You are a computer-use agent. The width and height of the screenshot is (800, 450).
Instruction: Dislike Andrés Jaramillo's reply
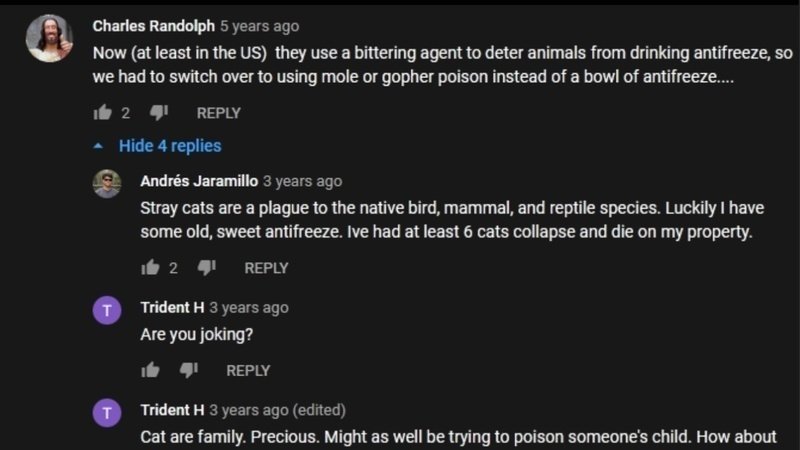click(x=206, y=268)
